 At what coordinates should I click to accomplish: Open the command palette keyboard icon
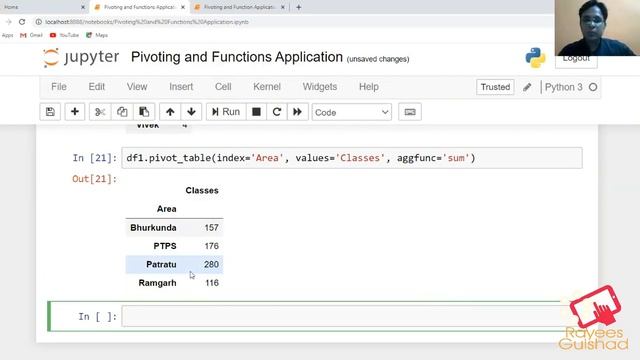(x=410, y=112)
